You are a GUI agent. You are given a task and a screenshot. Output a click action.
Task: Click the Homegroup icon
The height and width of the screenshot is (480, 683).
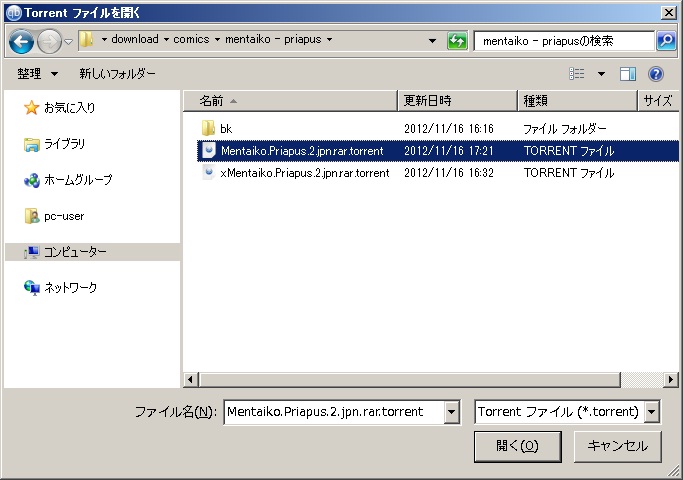pos(31,180)
